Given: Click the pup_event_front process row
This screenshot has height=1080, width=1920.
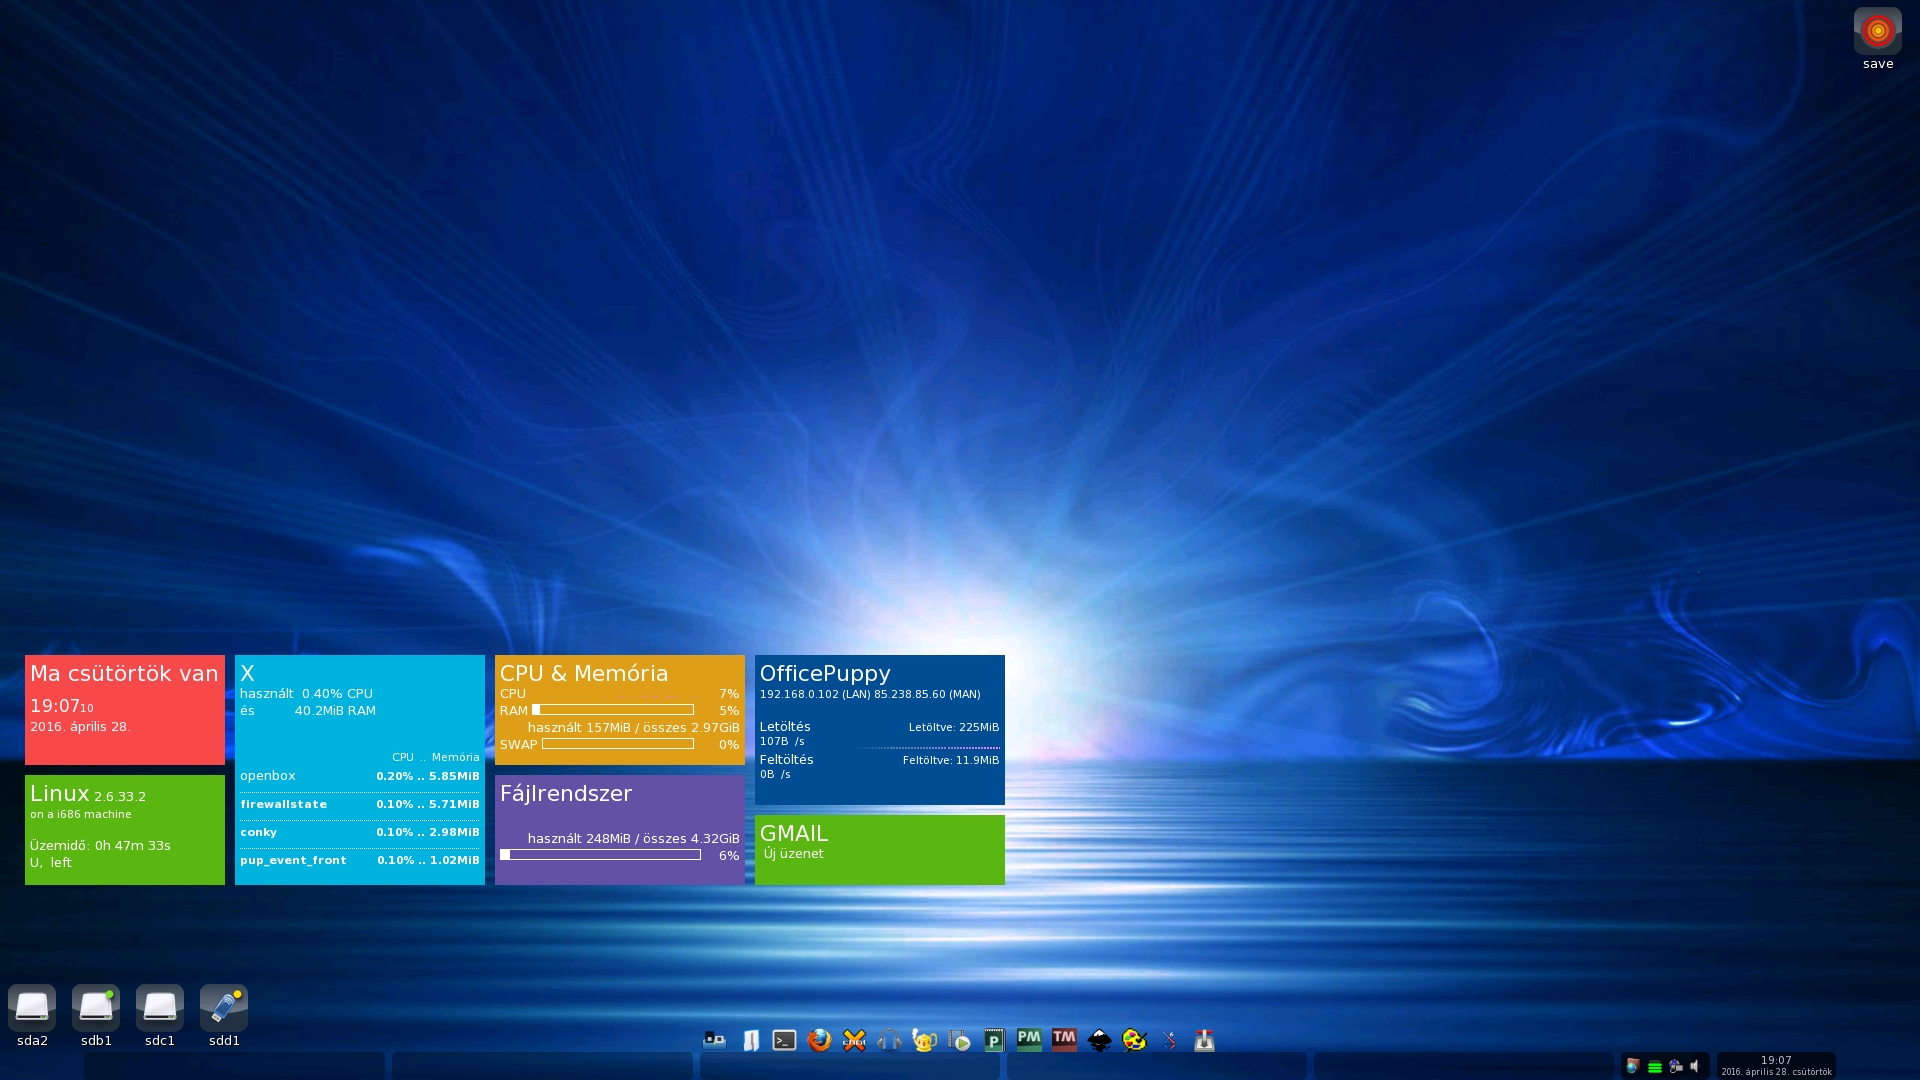Looking at the screenshot, I should click(x=360, y=860).
